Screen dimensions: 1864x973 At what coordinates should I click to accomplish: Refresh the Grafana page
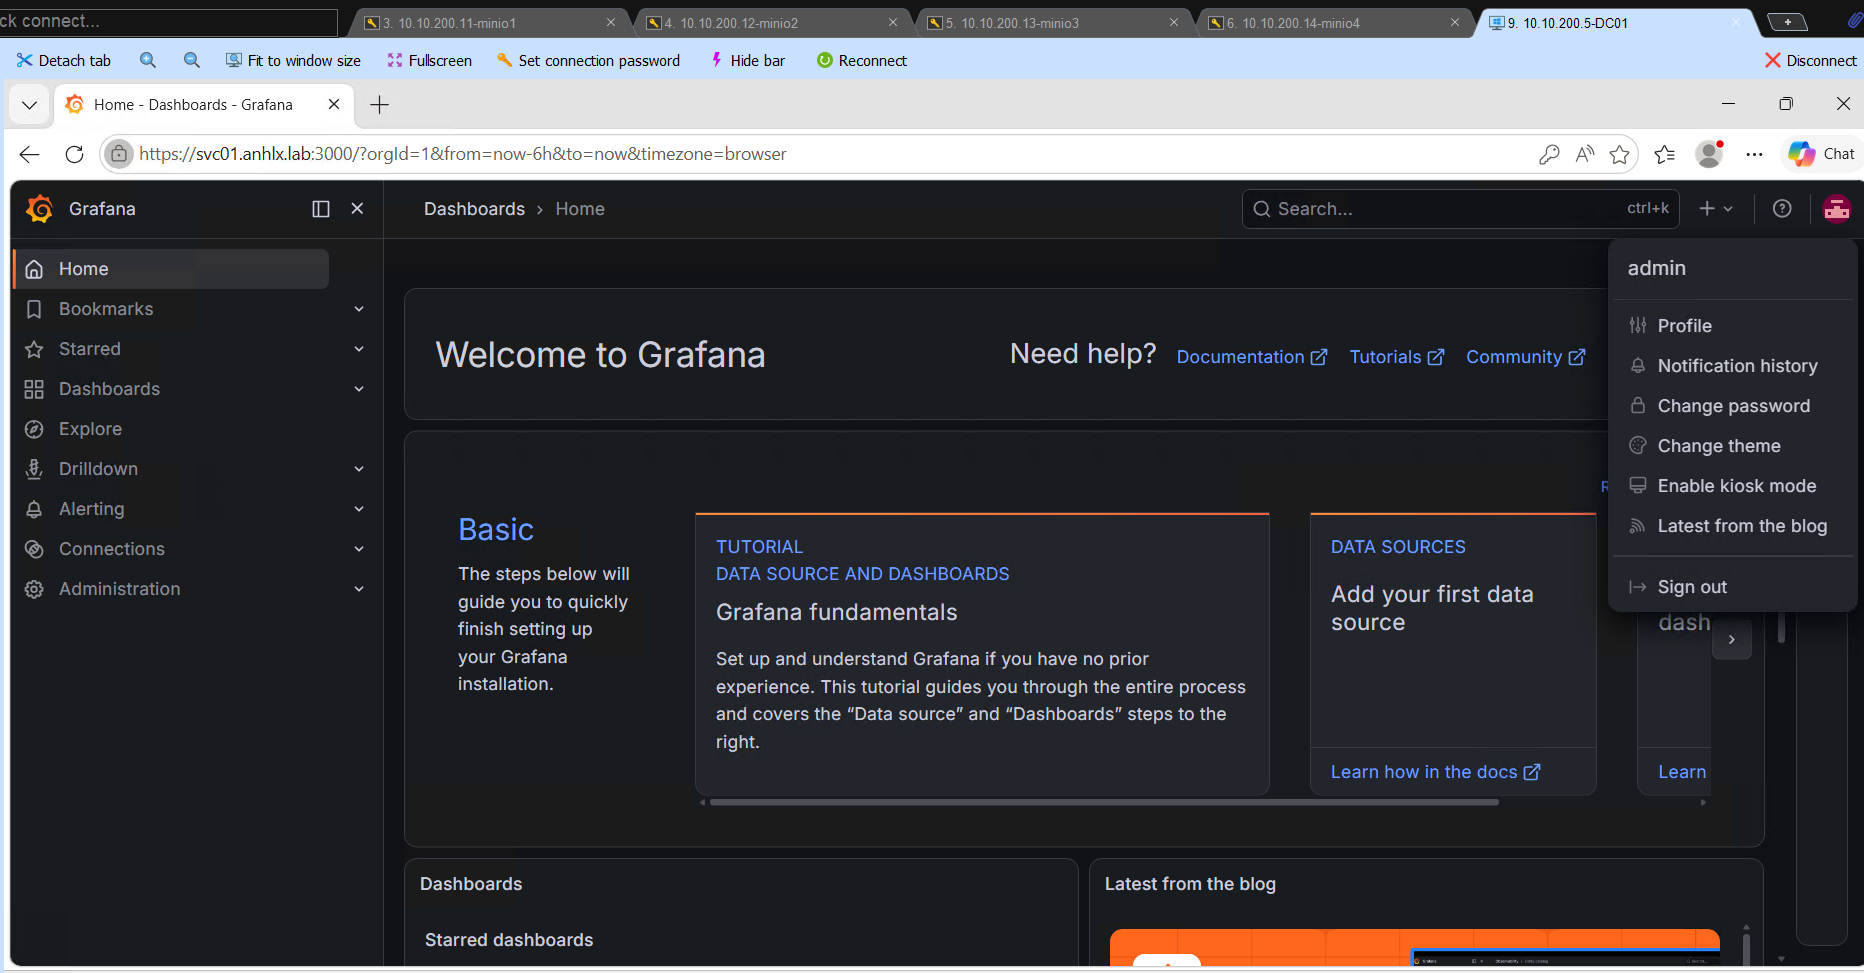74,154
